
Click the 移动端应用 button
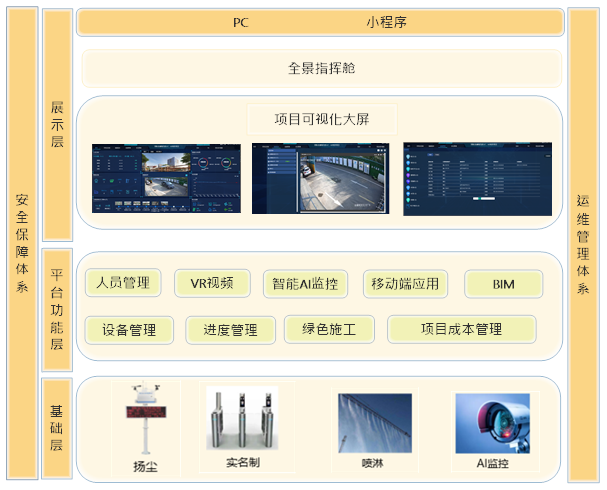(405, 284)
